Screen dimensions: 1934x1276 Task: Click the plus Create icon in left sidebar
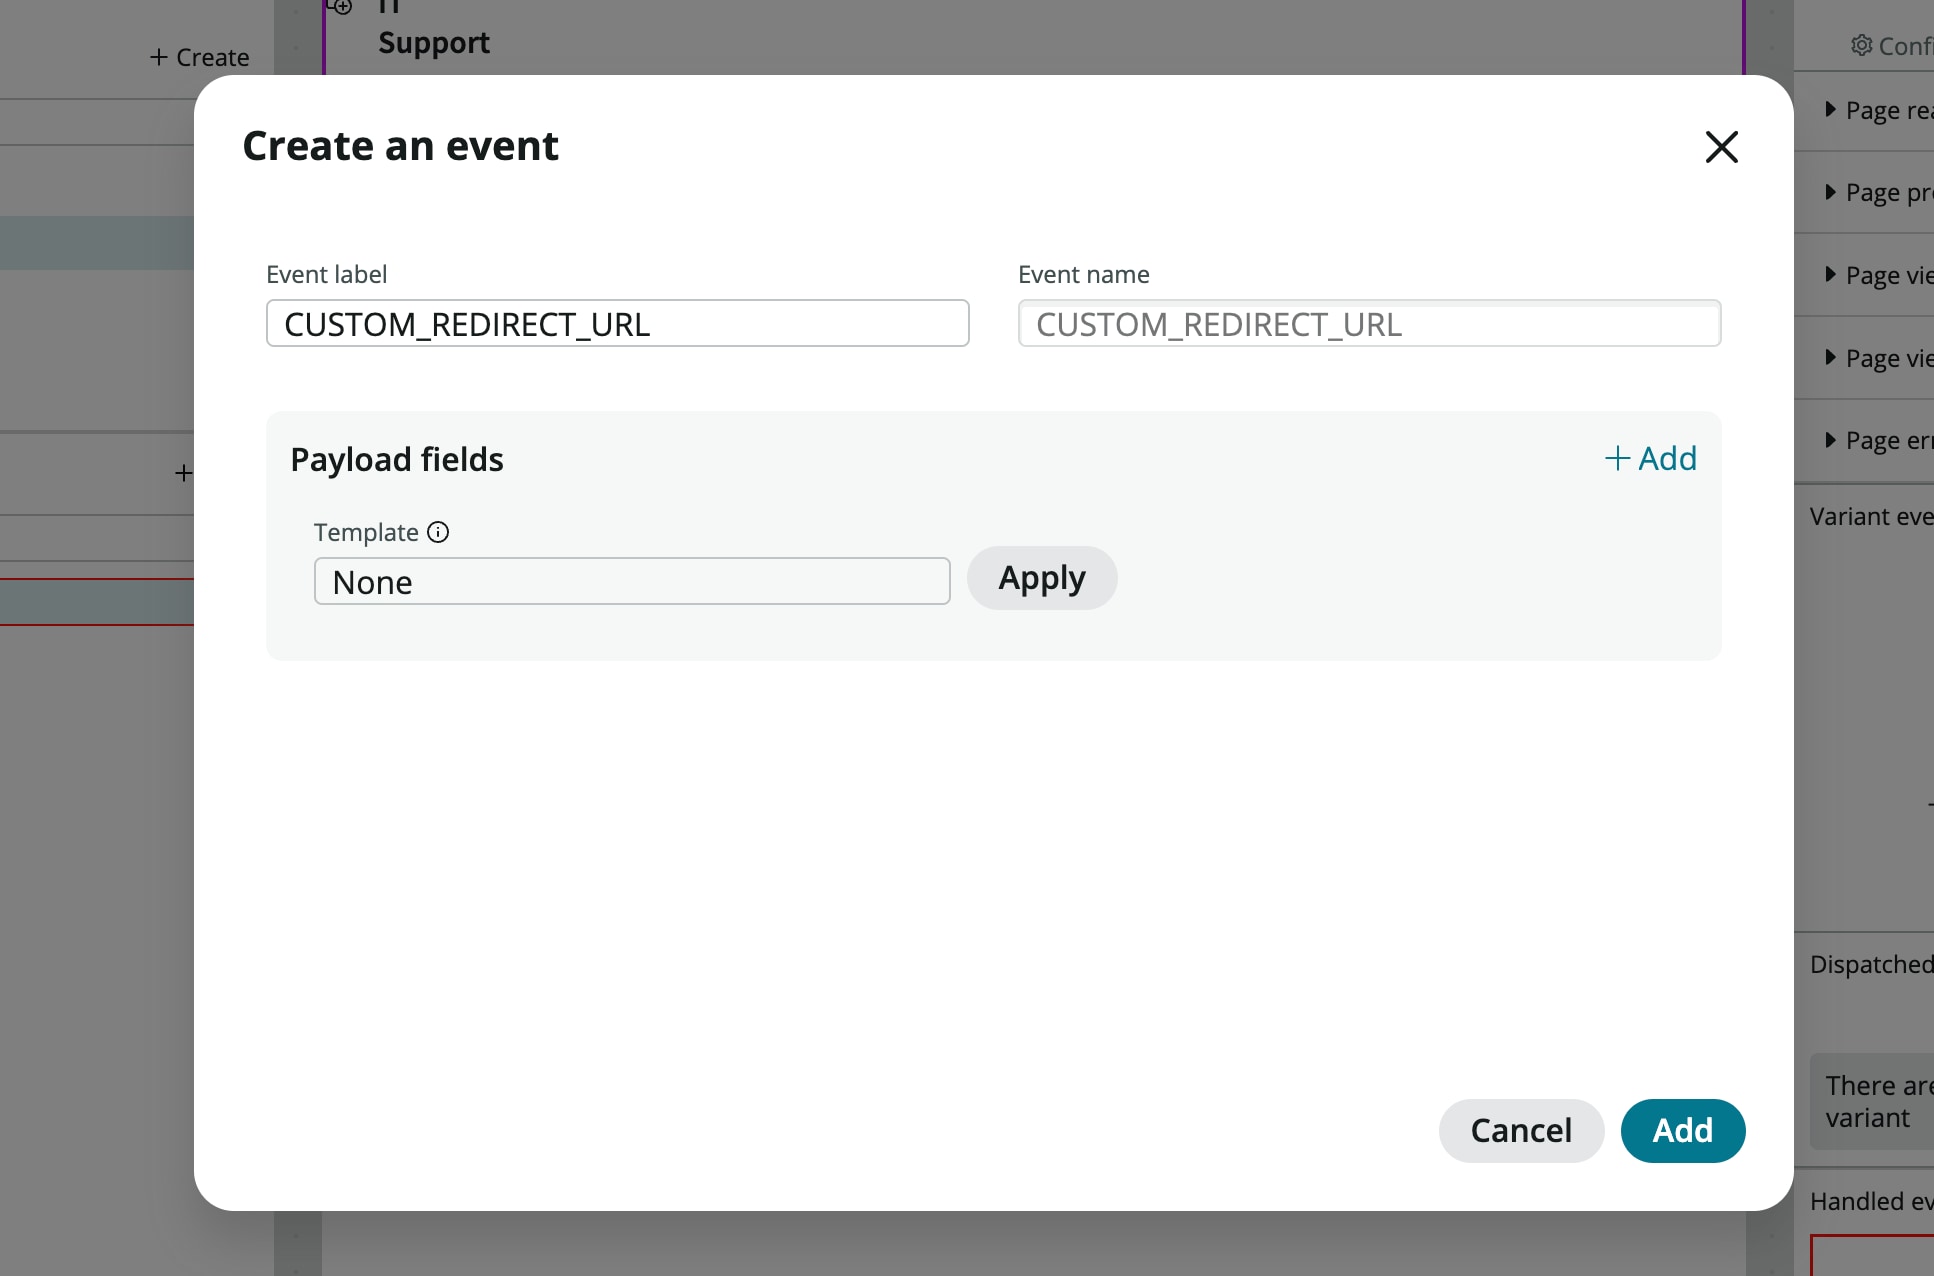pos(160,57)
